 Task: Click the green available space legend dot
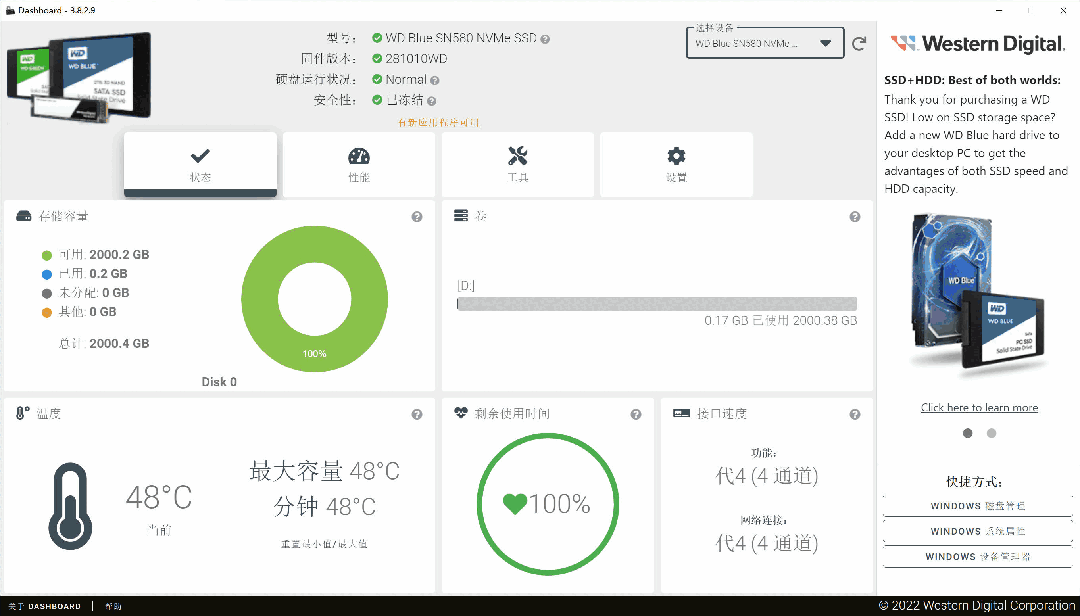click(x=47, y=256)
